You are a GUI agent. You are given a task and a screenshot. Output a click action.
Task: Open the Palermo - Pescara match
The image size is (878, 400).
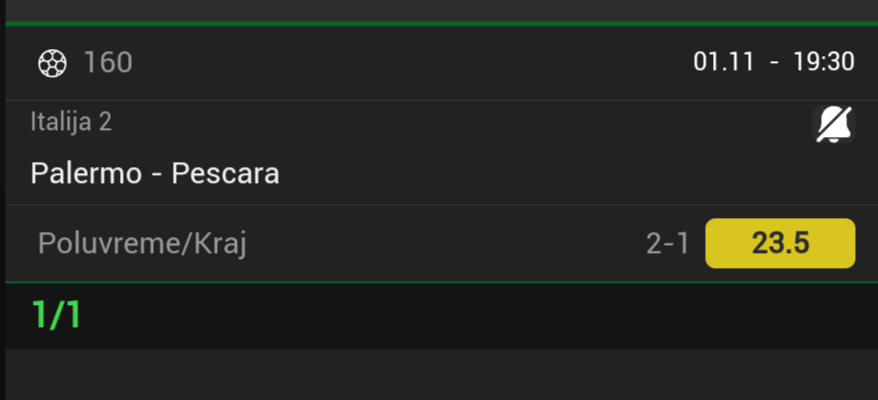click(x=155, y=174)
